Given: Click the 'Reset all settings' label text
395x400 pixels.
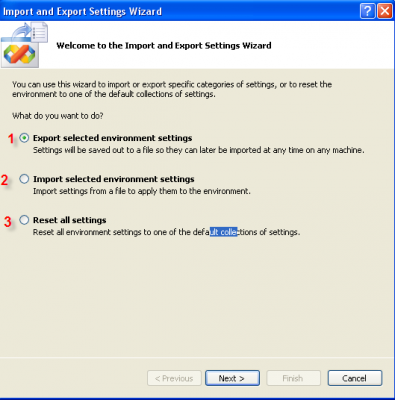Looking at the screenshot, I should [70, 220].
